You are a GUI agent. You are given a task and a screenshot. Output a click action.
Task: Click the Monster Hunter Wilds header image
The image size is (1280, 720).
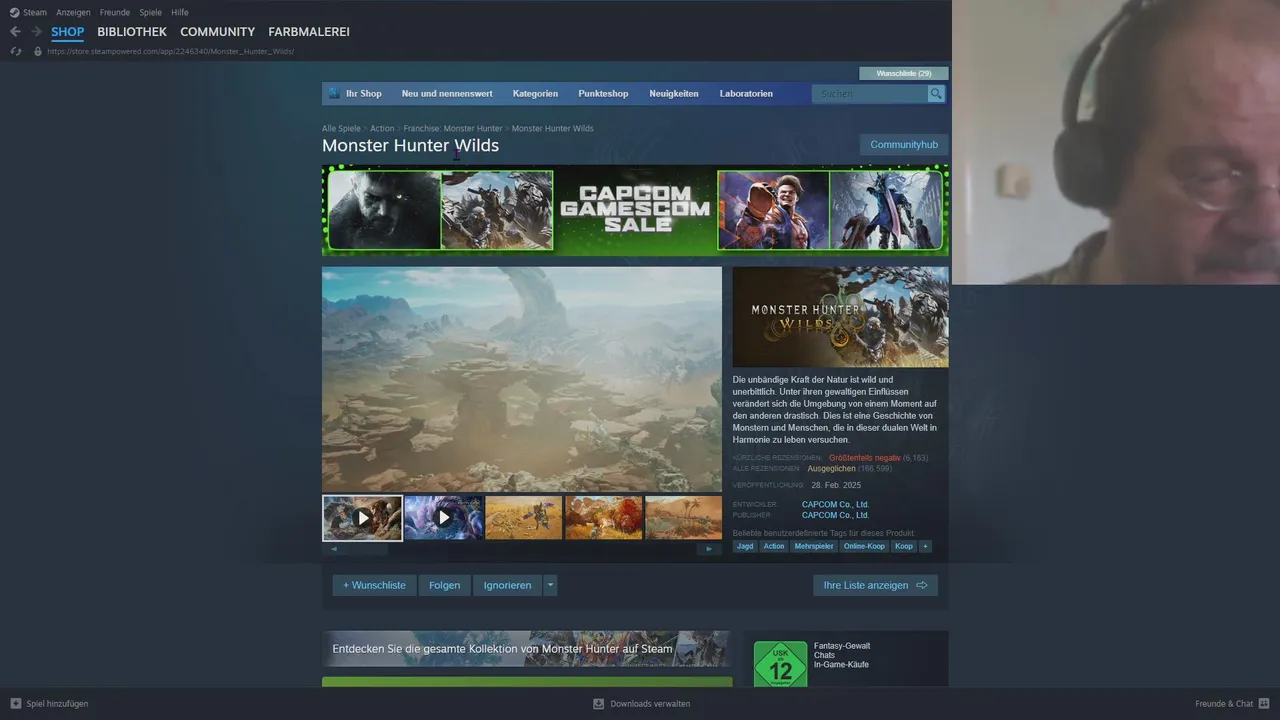click(841, 317)
